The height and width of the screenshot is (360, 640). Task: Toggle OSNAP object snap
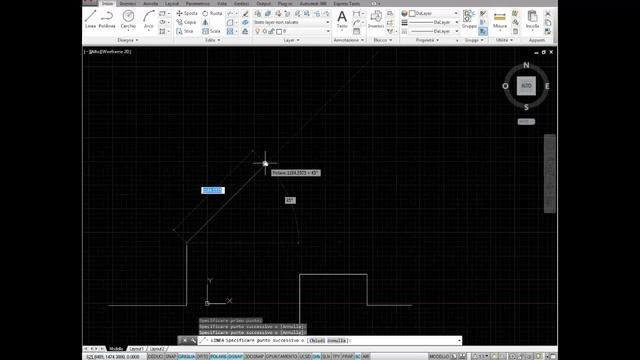click(235, 357)
